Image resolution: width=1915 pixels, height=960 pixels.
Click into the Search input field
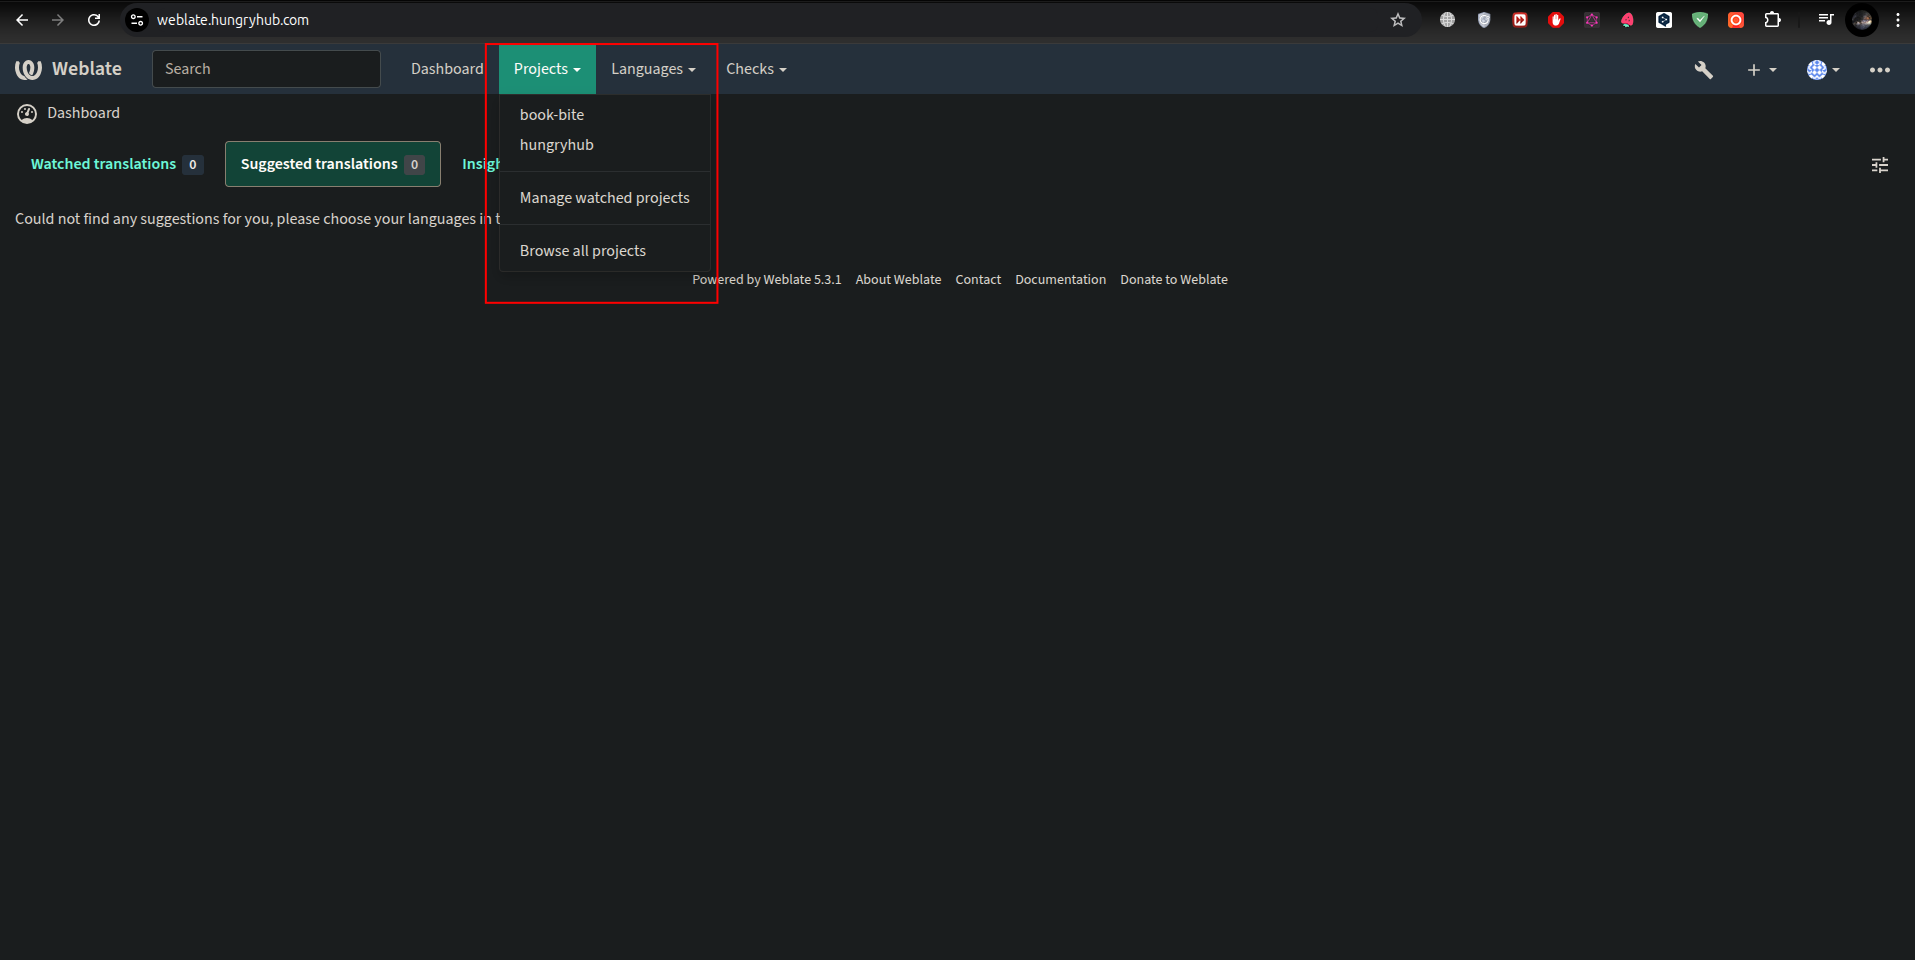pyautogui.click(x=266, y=69)
